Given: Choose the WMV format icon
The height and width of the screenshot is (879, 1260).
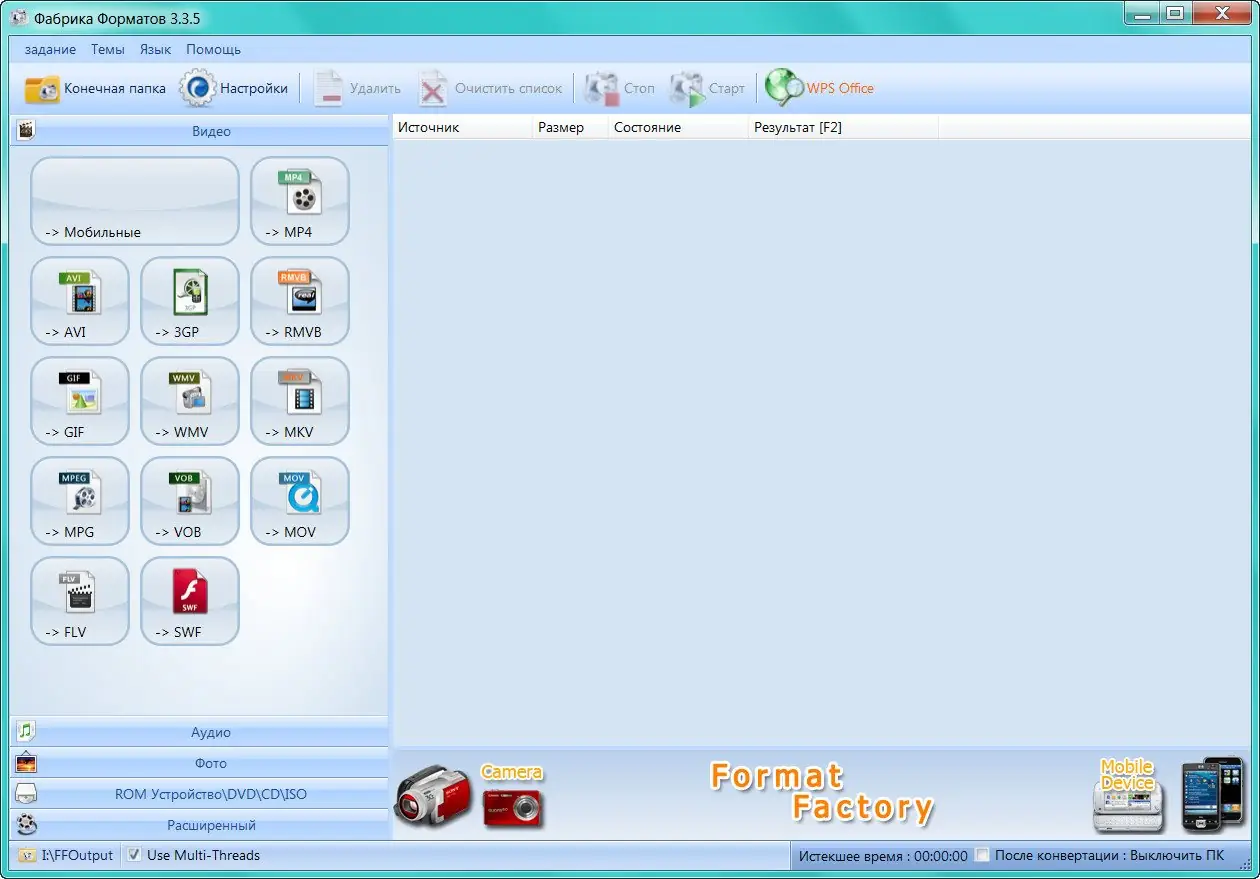Looking at the screenshot, I should tap(190, 401).
